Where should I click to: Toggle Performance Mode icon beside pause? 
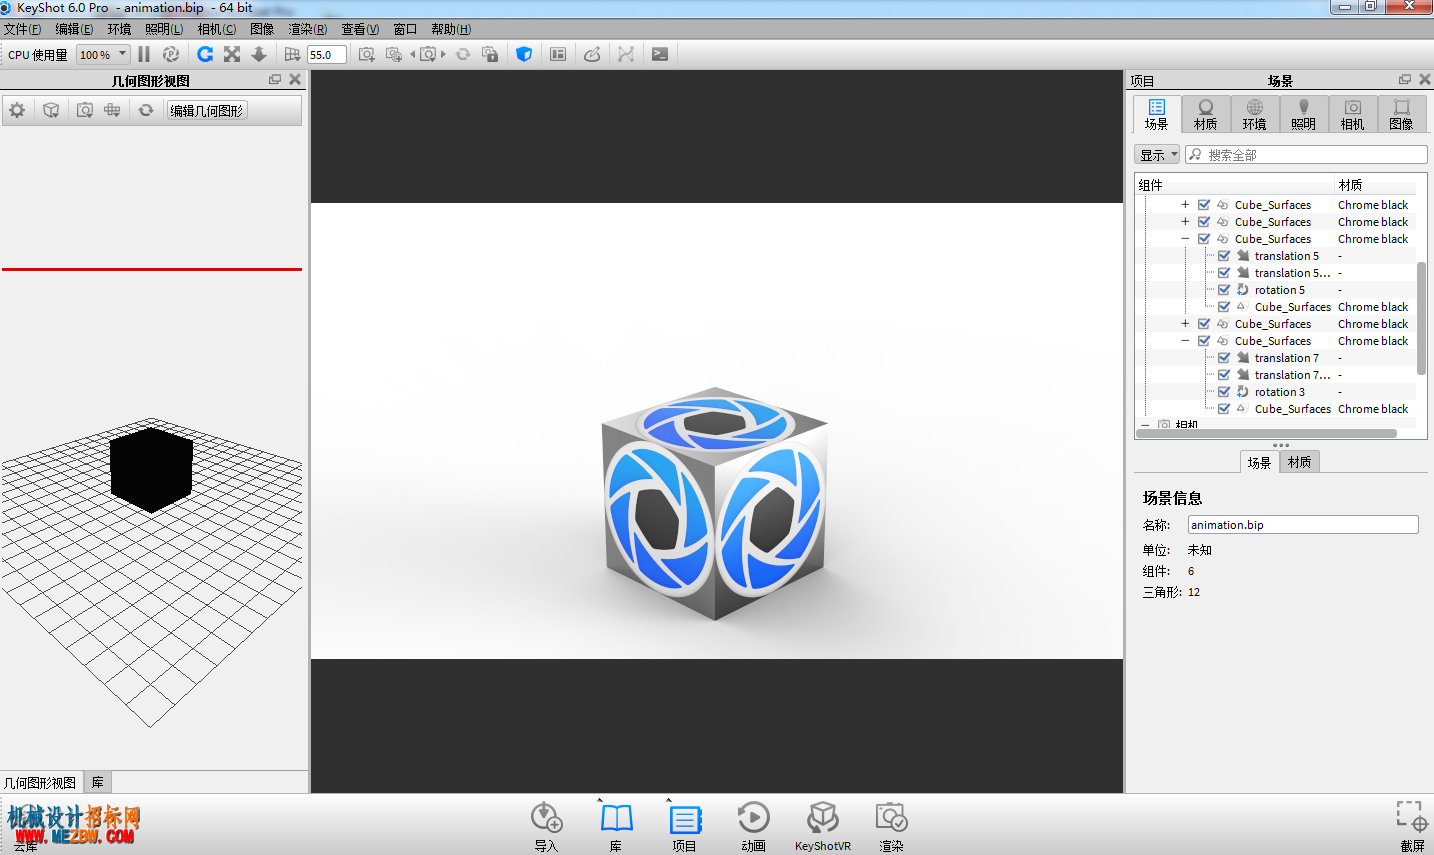tap(171, 54)
